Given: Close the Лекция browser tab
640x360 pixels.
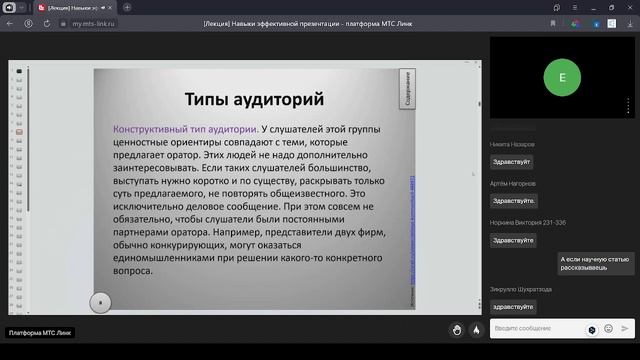Looking at the screenshot, I should 110,8.
